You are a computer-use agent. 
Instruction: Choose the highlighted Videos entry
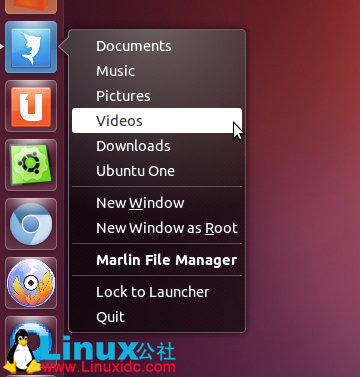coord(157,120)
